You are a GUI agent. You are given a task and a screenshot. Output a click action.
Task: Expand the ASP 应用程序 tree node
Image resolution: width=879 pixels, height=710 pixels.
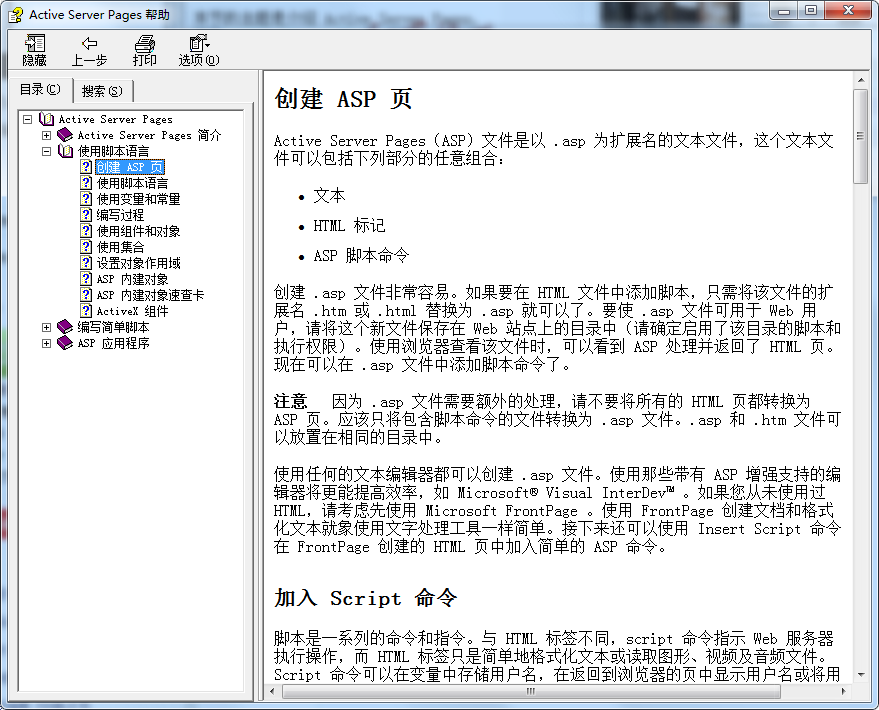pyautogui.click(x=47, y=343)
